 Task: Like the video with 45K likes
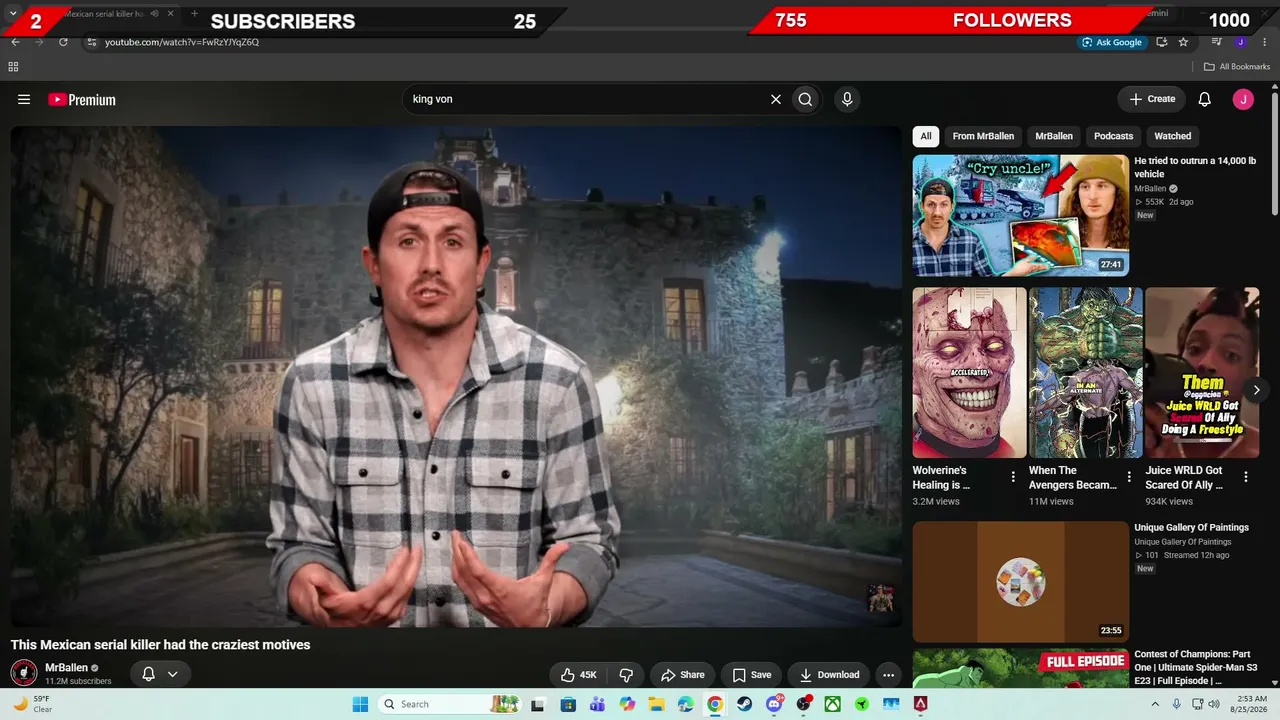[578, 675]
